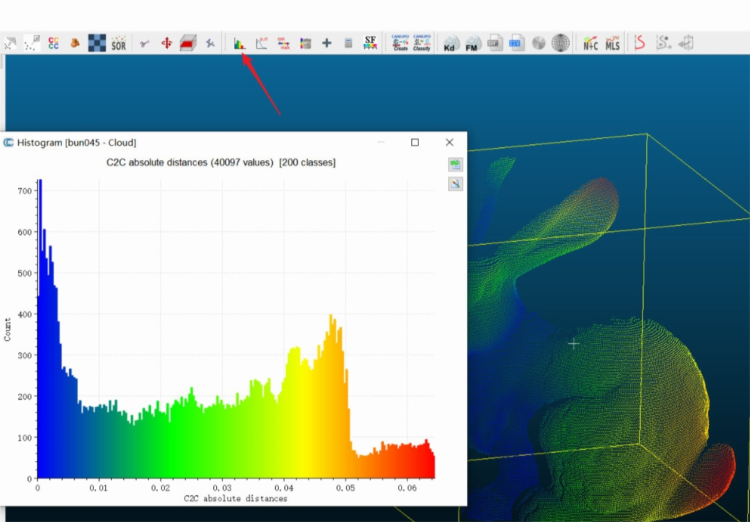Click the red four-arrow axis icon
750x522 pixels.
(166, 44)
